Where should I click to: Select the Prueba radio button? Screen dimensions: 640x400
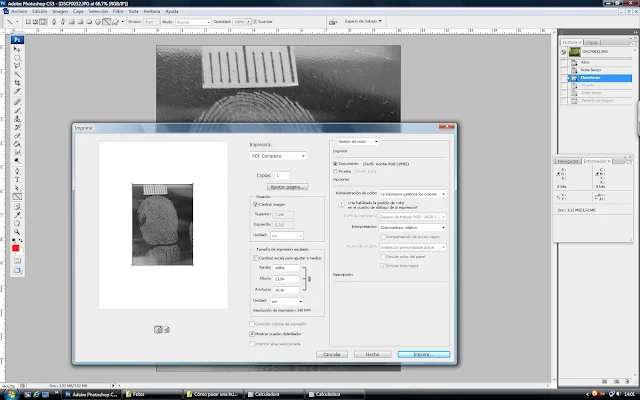pyautogui.click(x=335, y=171)
